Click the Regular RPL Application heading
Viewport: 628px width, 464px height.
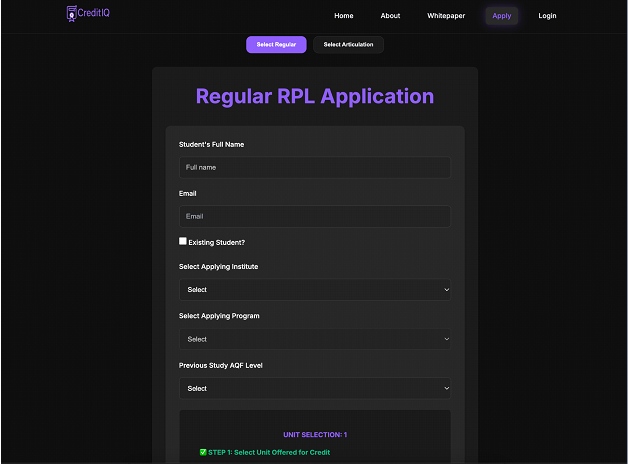point(314,97)
